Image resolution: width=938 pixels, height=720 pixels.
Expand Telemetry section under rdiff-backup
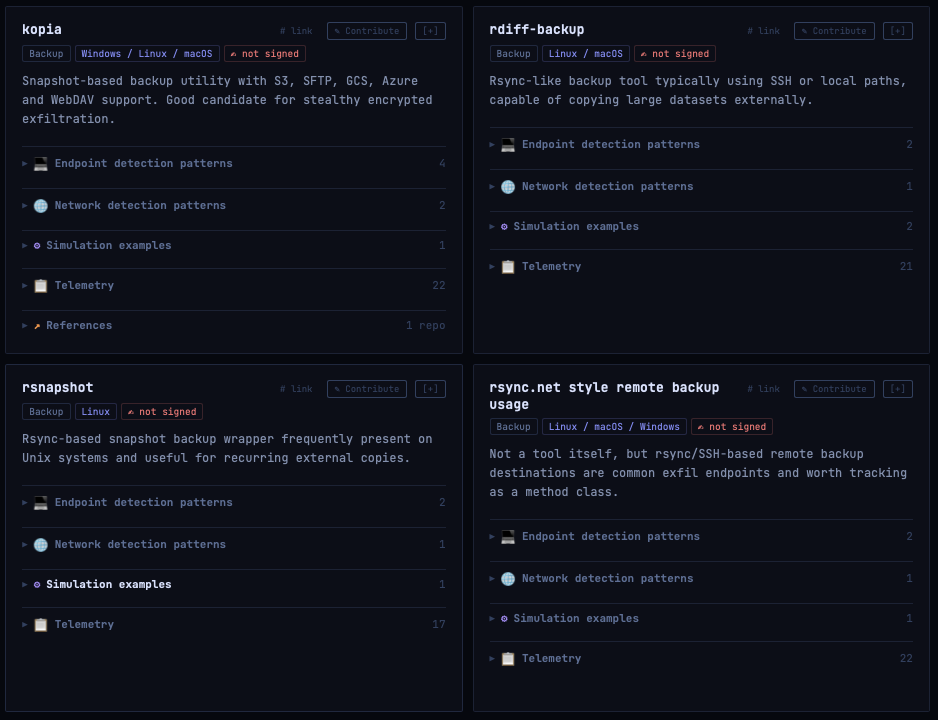point(551,267)
